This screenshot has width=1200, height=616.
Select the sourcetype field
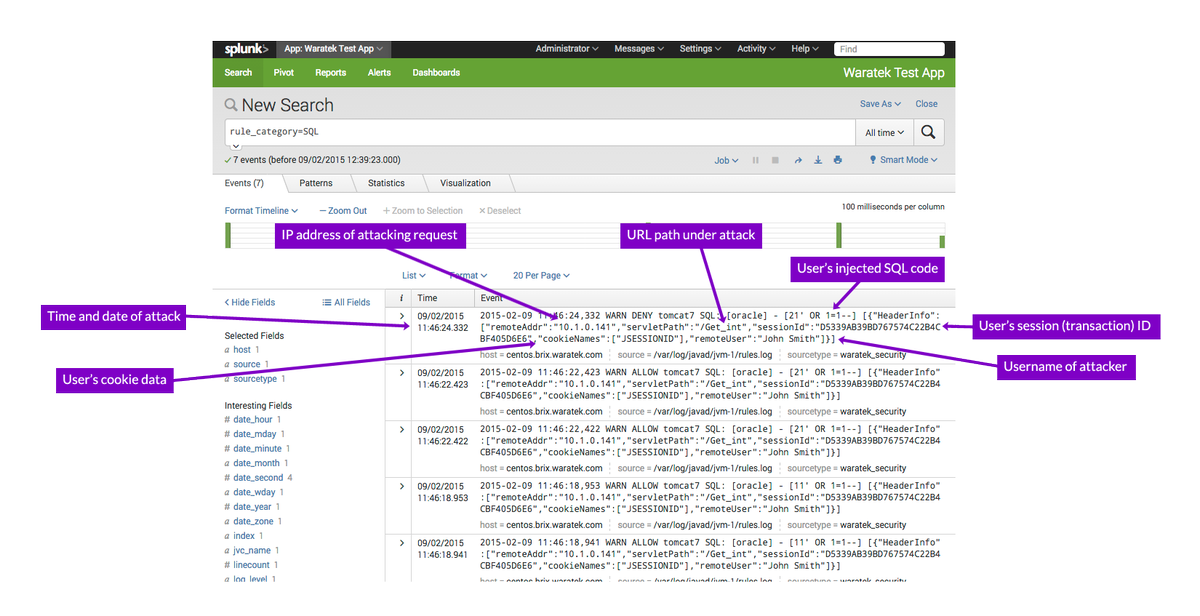255,379
